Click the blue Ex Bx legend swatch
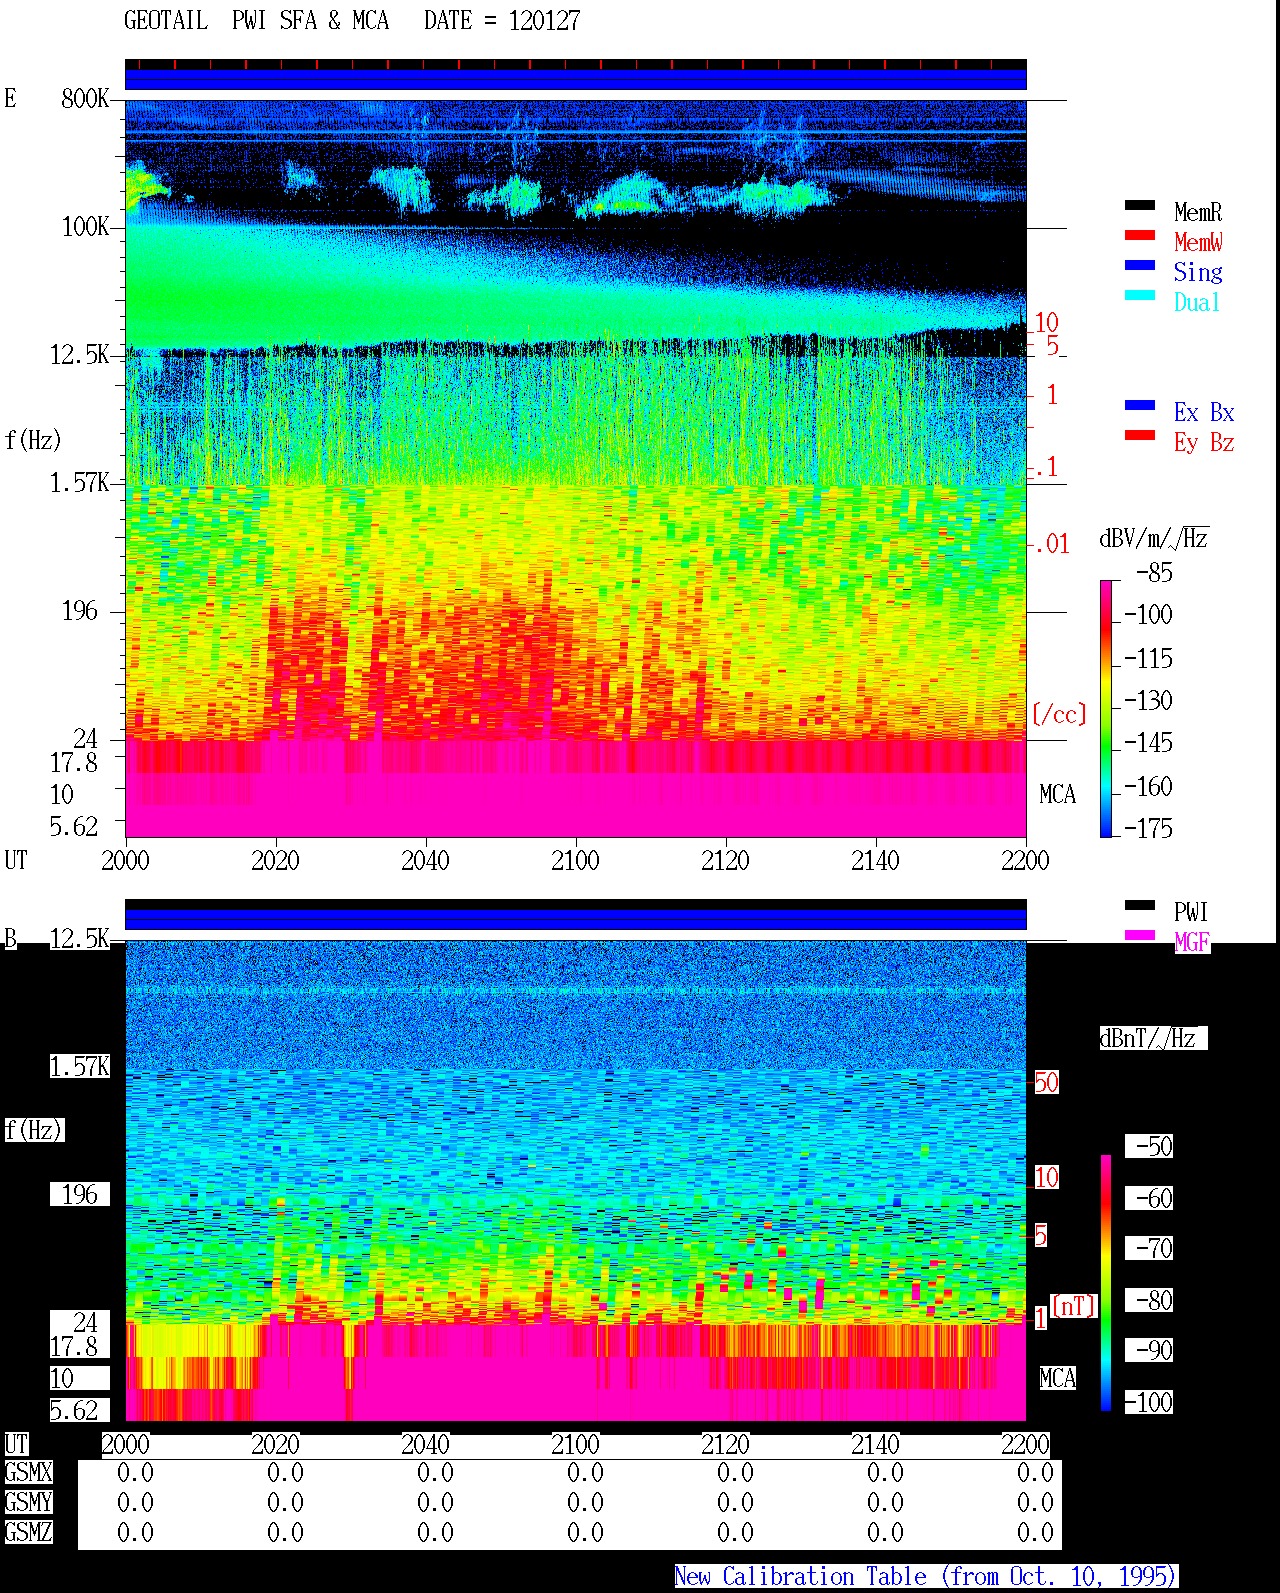1280x1593 pixels. pyautogui.click(x=1140, y=405)
